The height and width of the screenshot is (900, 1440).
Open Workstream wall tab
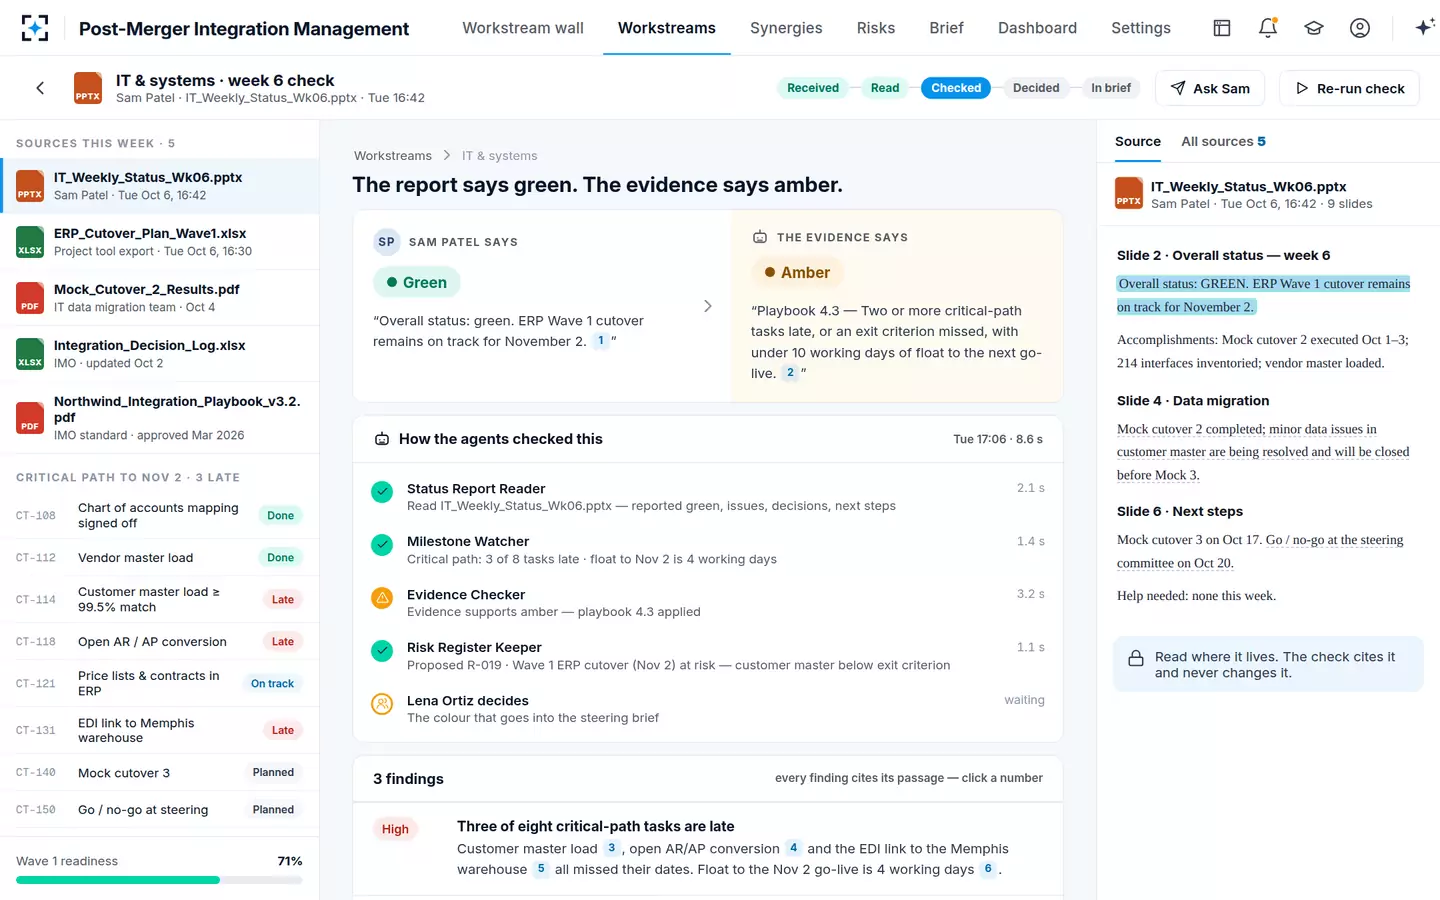click(523, 28)
